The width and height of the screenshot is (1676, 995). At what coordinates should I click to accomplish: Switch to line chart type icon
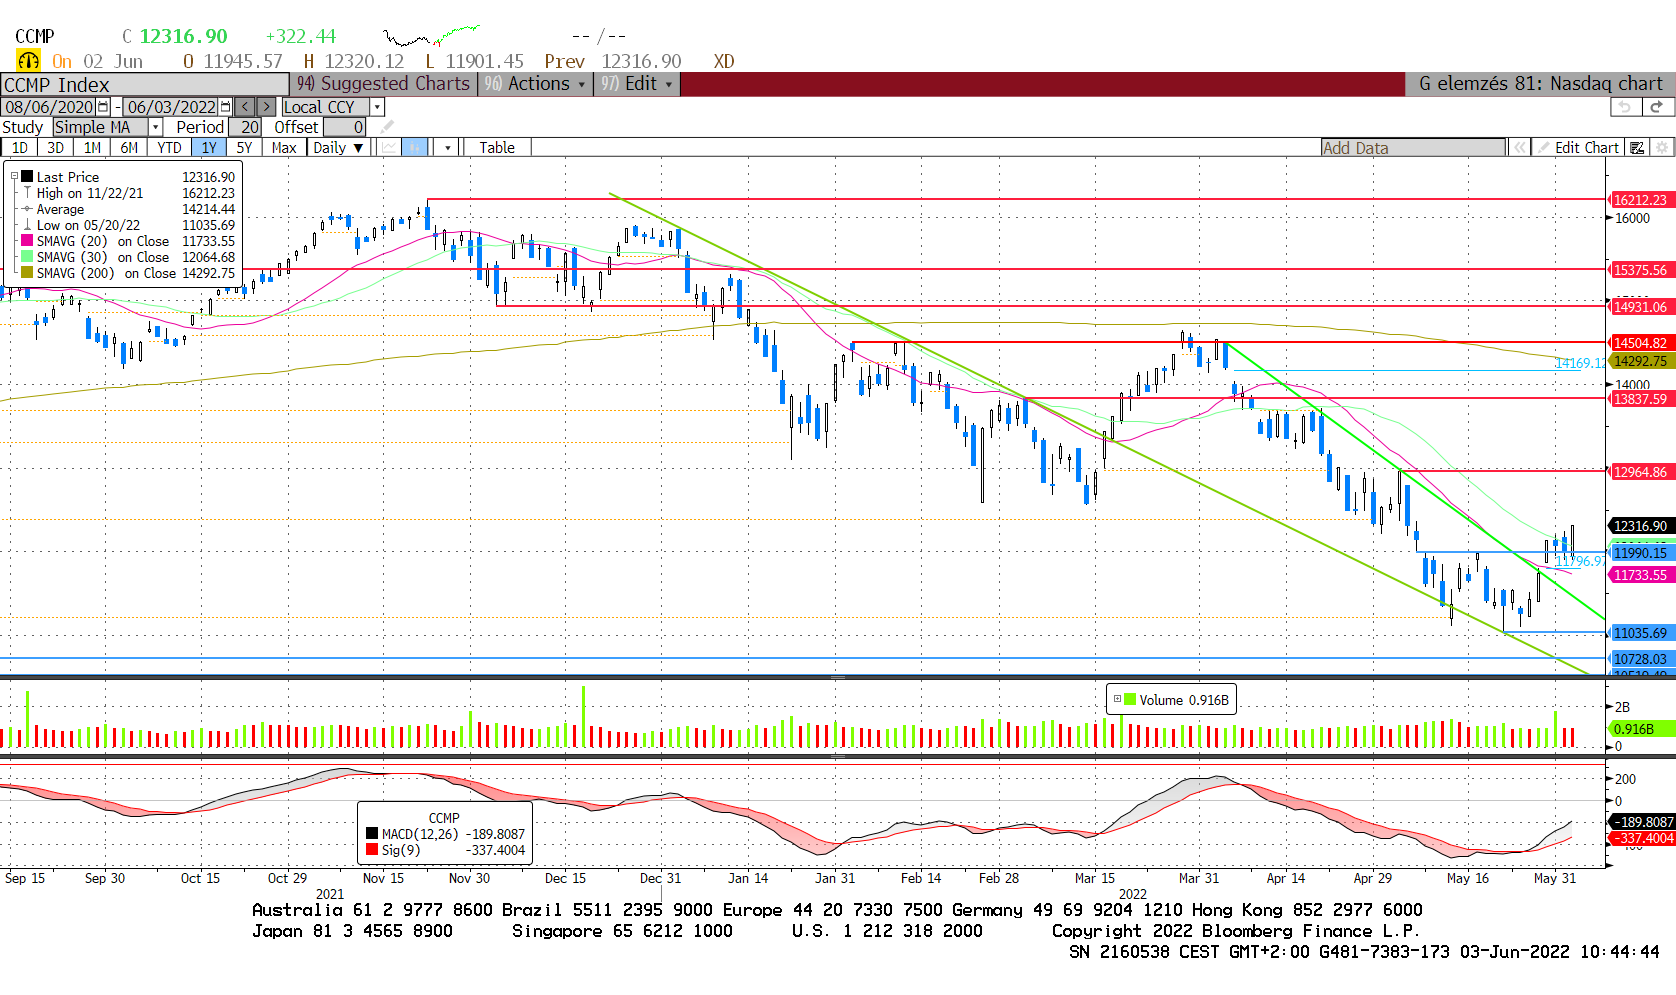coord(389,148)
